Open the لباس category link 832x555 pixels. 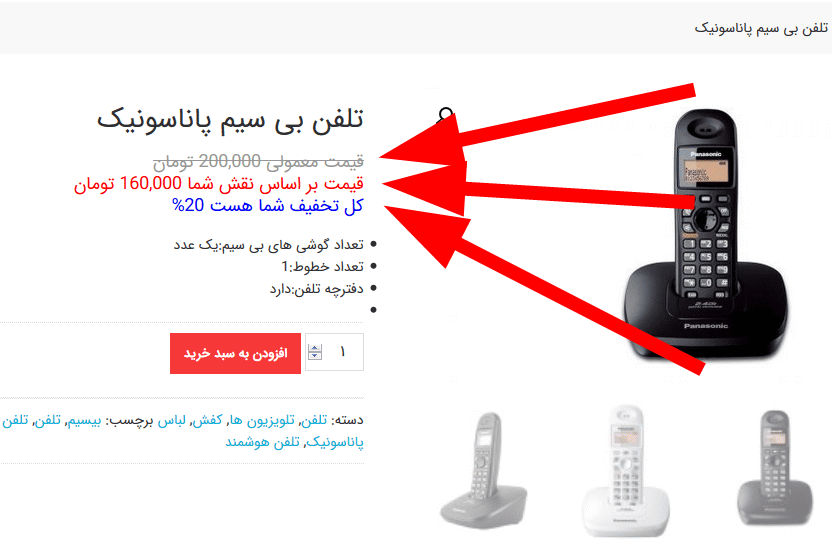point(171,420)
